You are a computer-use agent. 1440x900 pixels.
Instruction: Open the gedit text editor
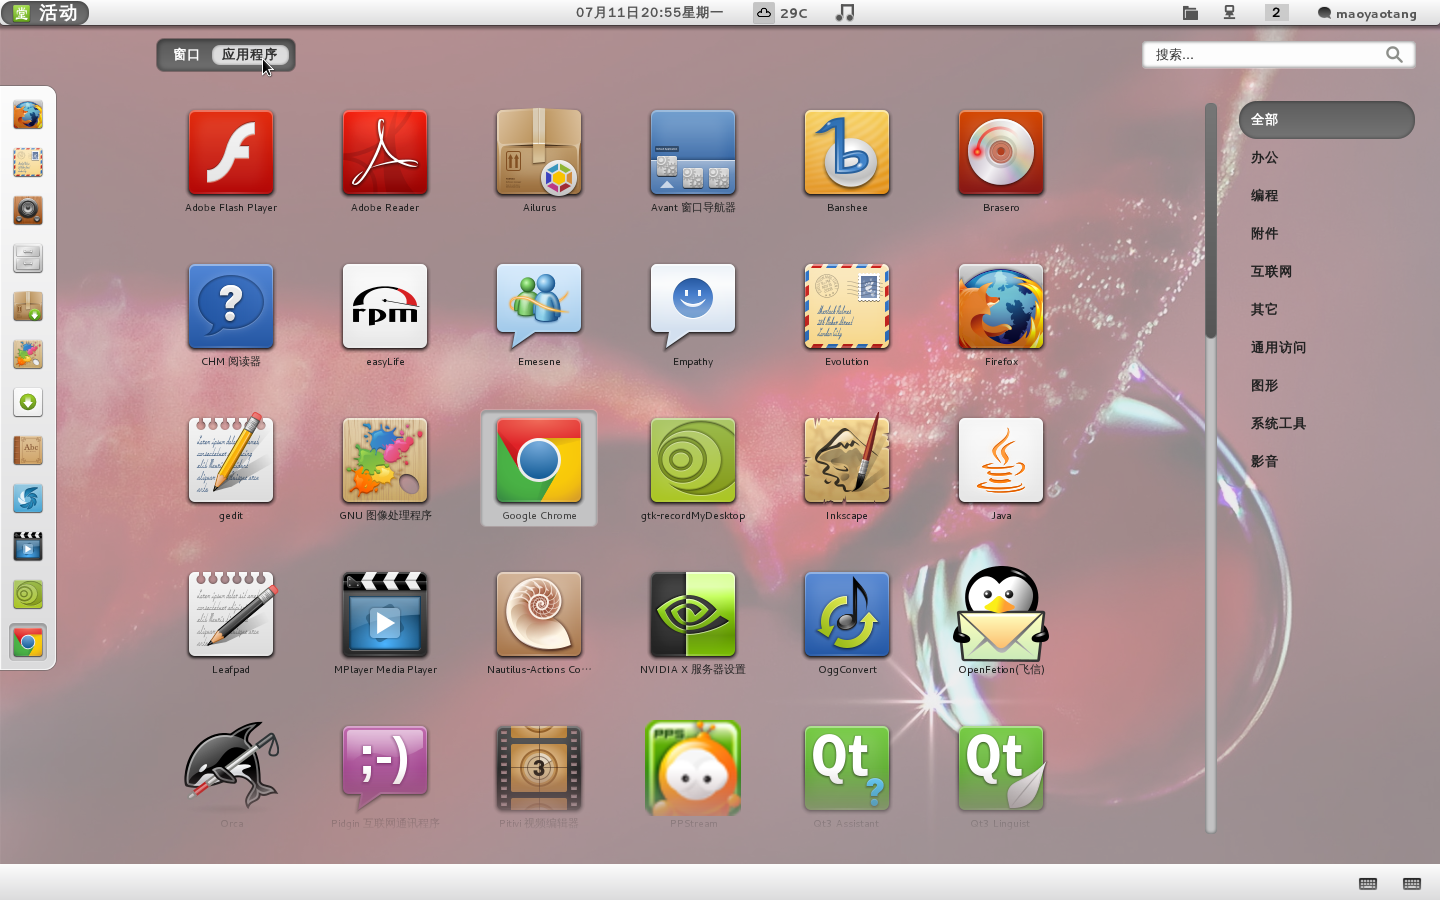click(231, 461)
